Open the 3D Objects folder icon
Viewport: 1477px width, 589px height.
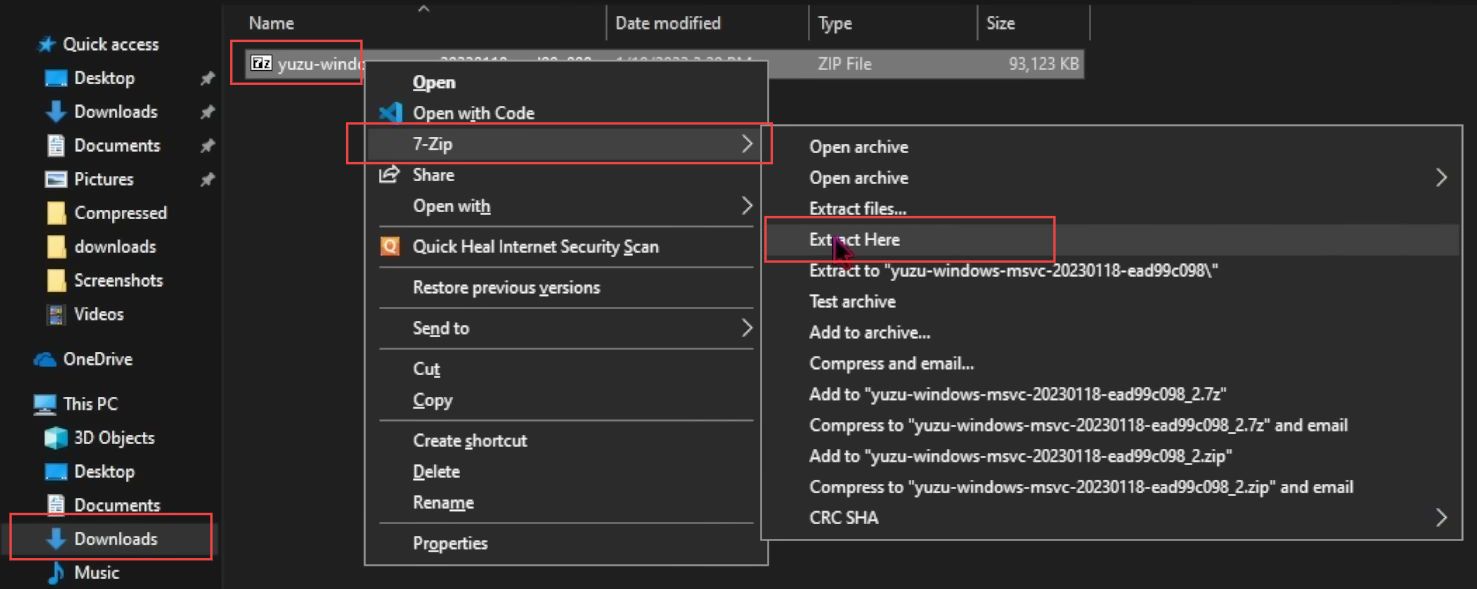(x=57, y=438)
